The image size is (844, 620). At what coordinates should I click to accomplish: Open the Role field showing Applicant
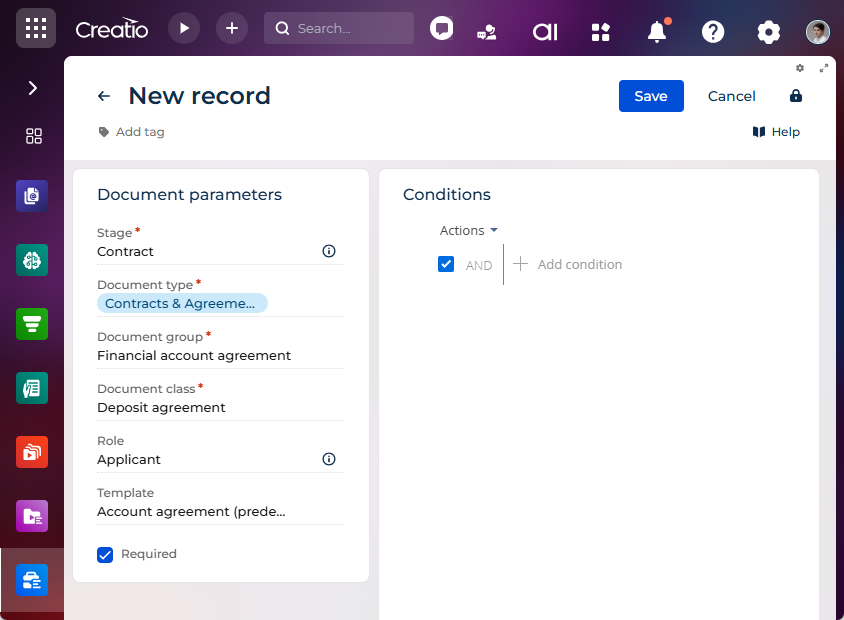pyautogui.click(x=220, y=459)
